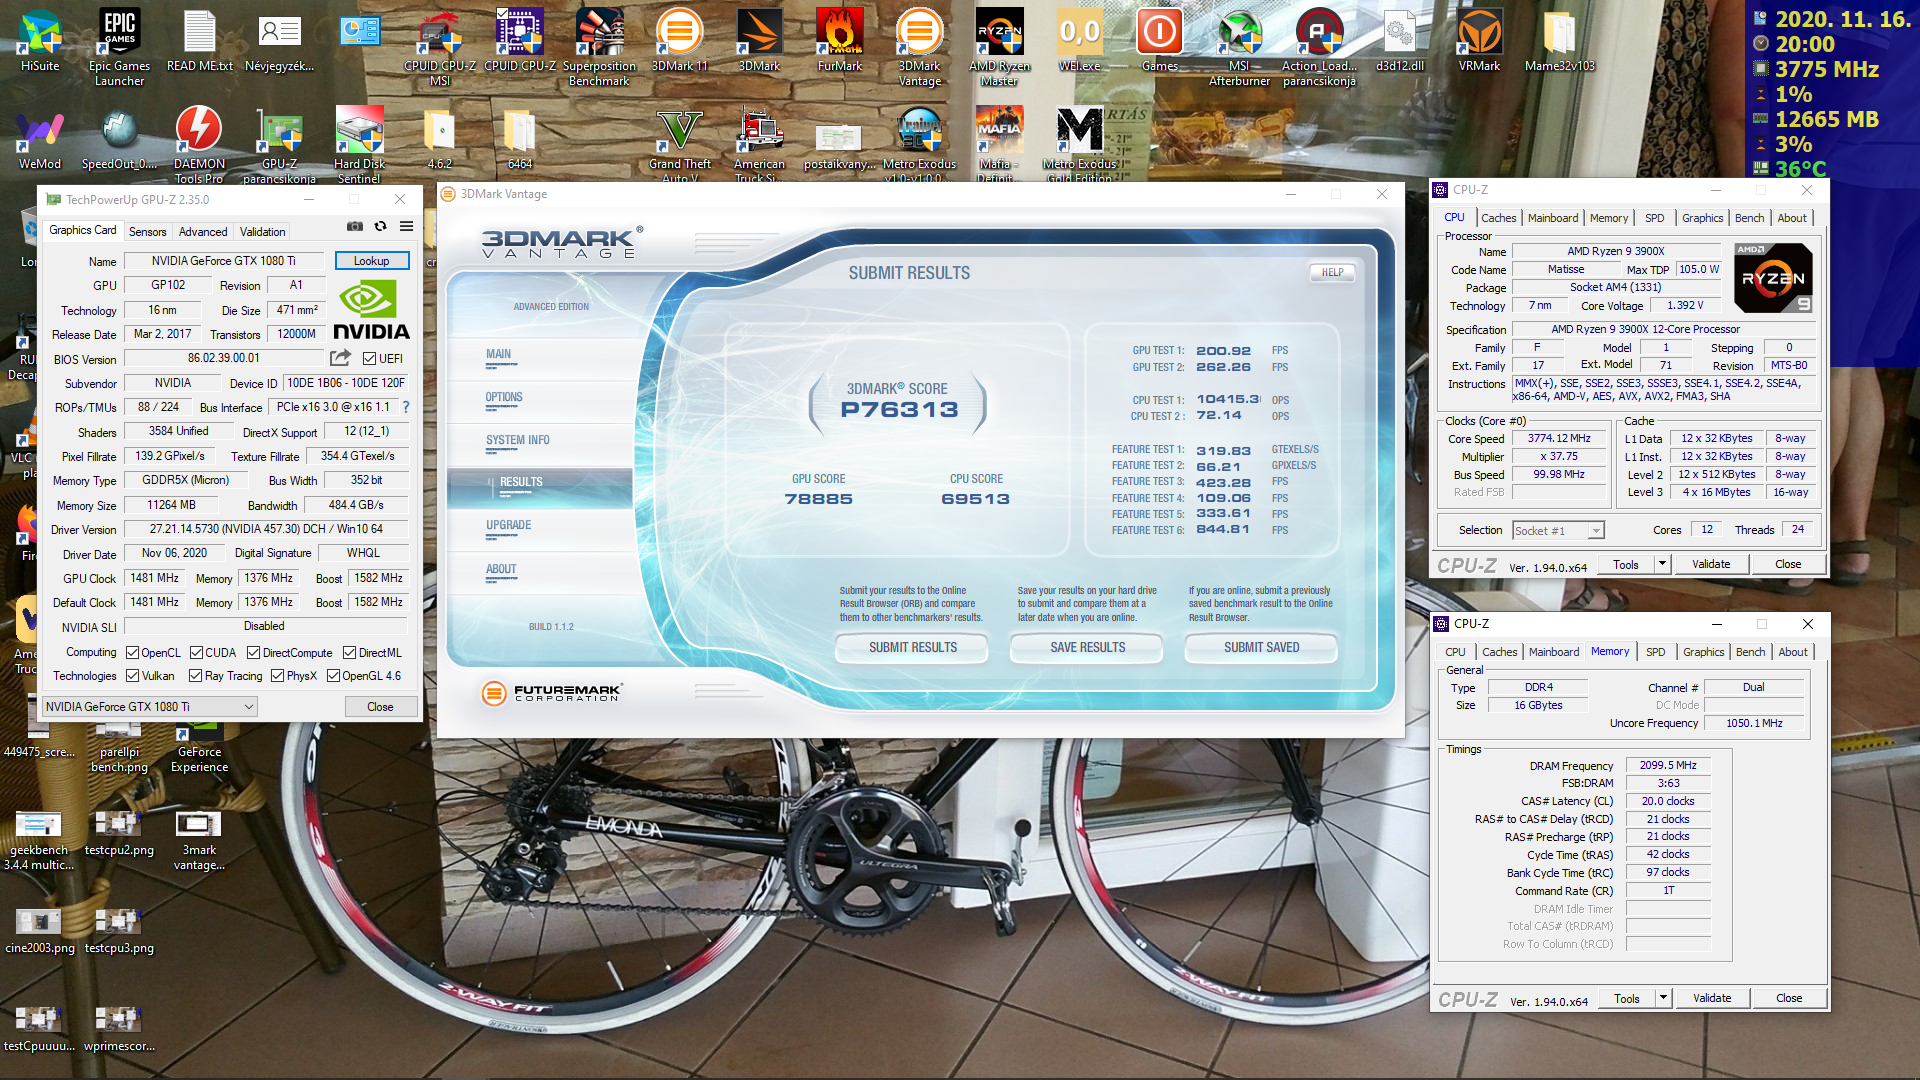Toggle the PhysX checkbox
This screenshot has width=1920, height=1080.
[x=277, y=676]
